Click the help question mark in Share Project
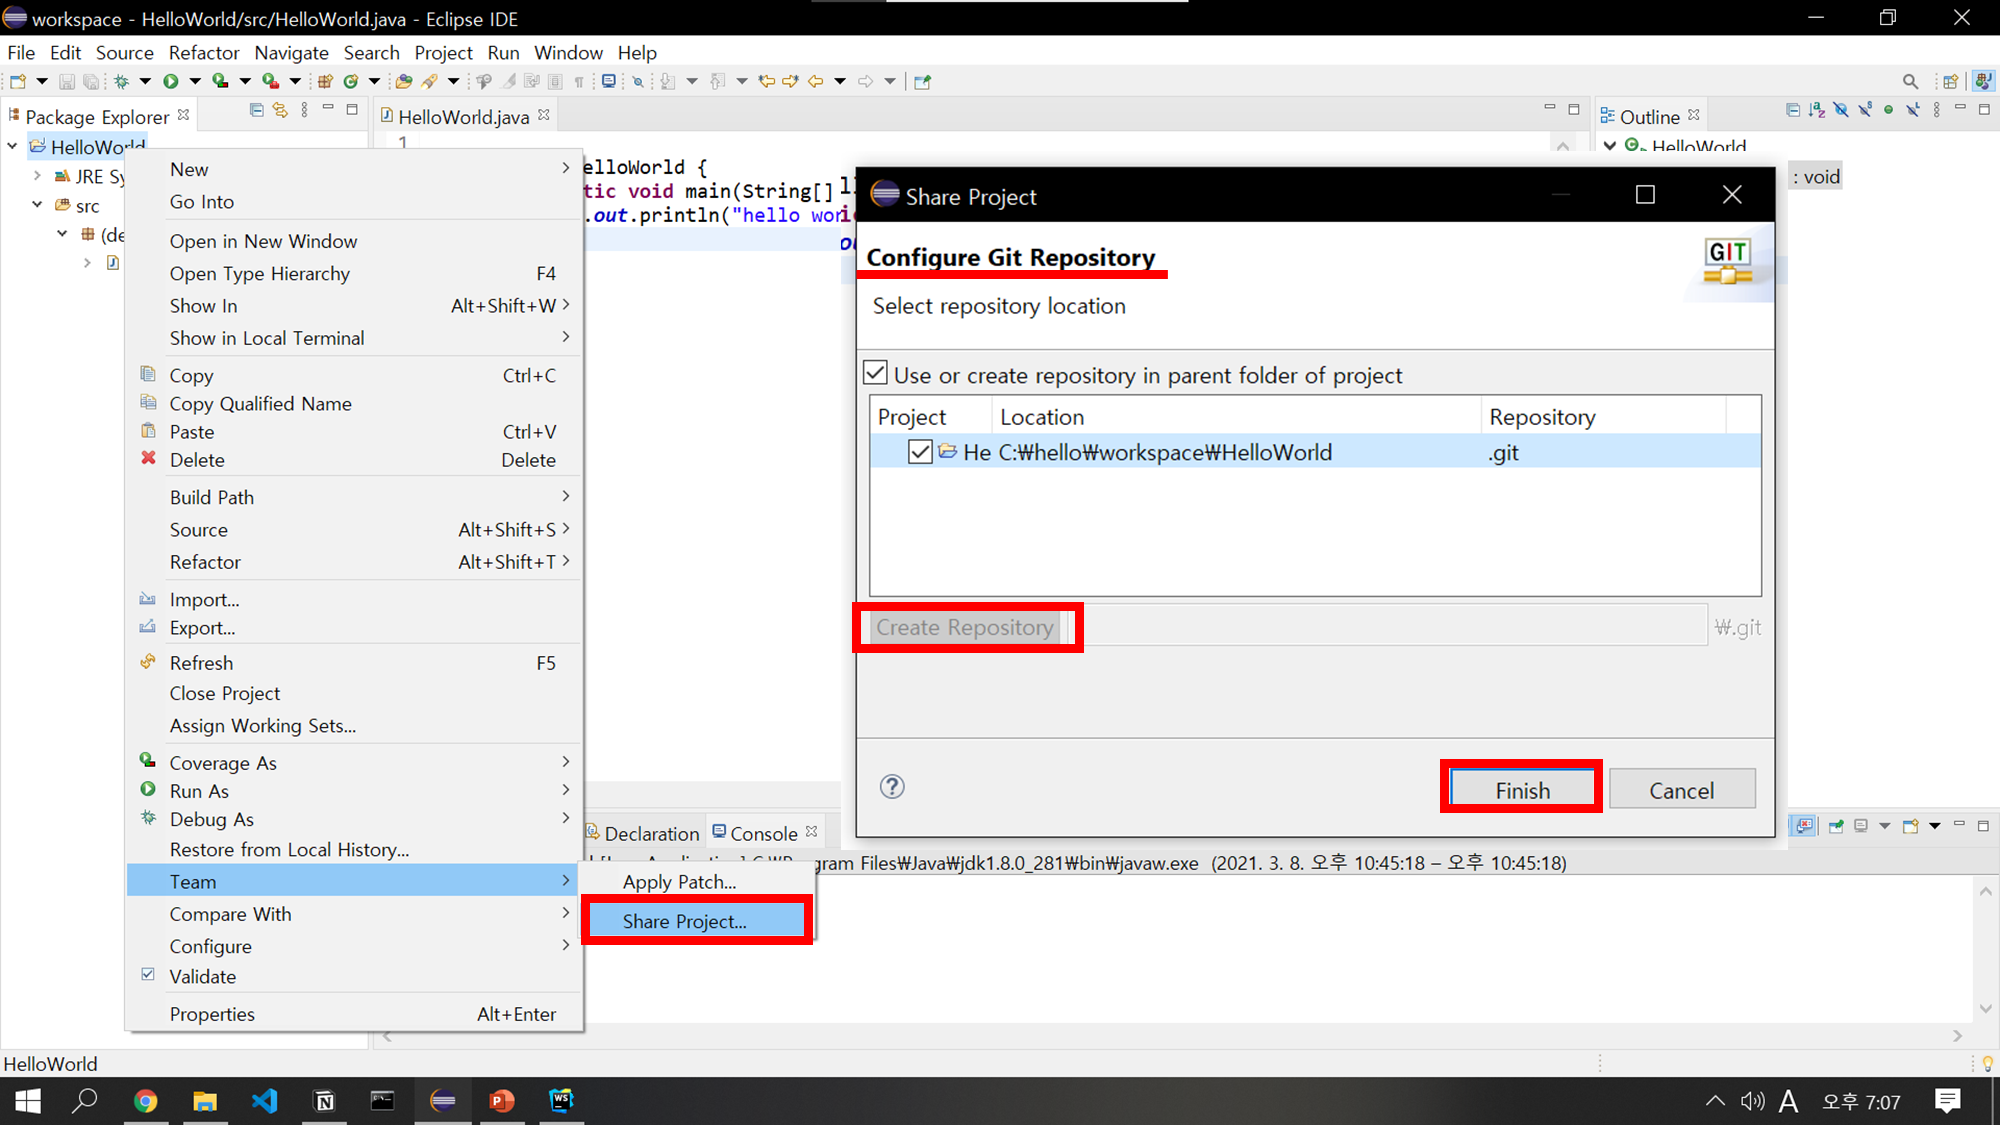Viewport: 2000px width, 1125px height. pyautogui.click(x=892, y=787)
